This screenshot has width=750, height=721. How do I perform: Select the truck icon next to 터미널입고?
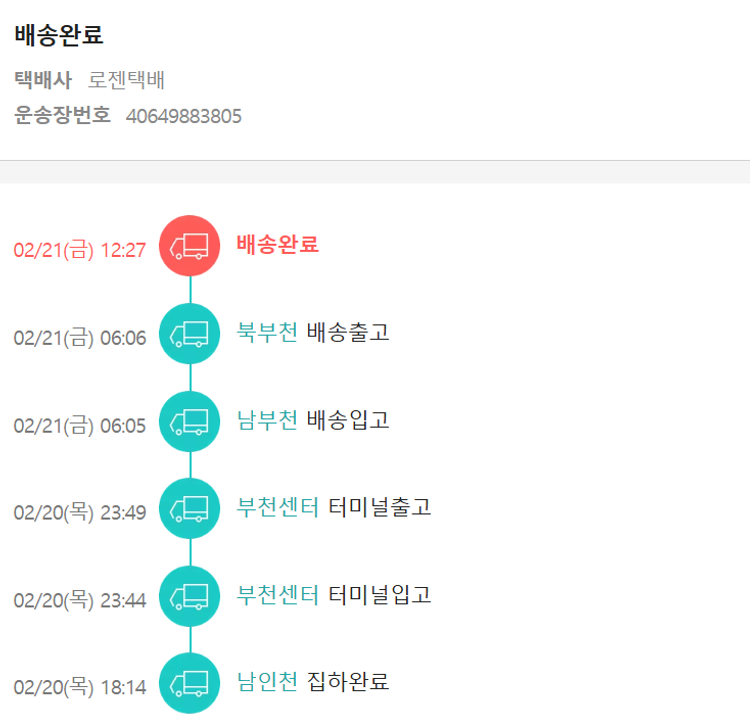[x=189, y=596]
